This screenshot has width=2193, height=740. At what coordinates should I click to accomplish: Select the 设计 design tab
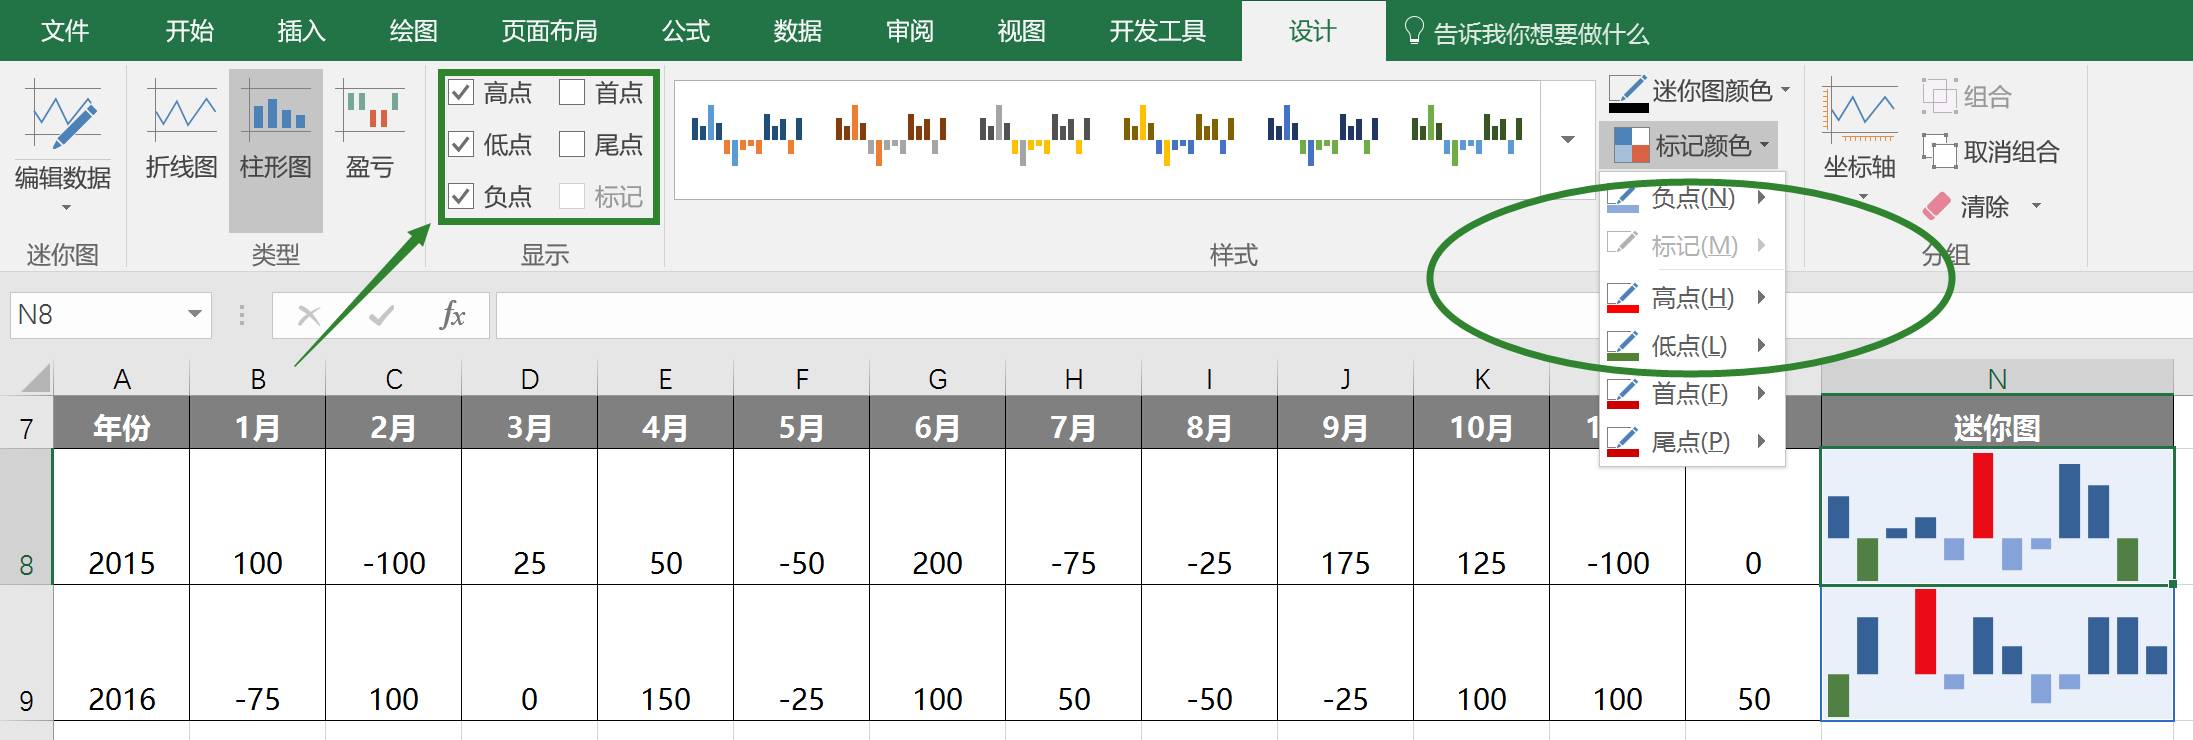click(x=1313, y=31)
